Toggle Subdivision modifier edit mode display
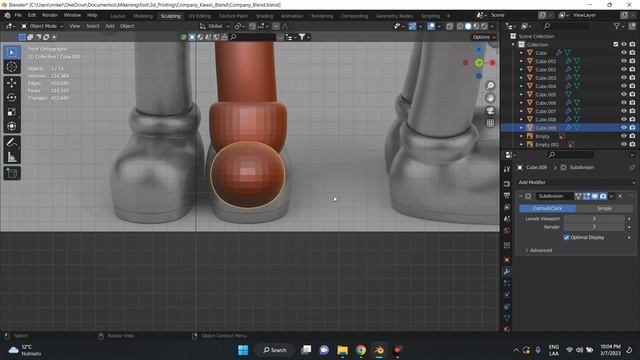Screen dimensions: 640x360 point(587,196)
